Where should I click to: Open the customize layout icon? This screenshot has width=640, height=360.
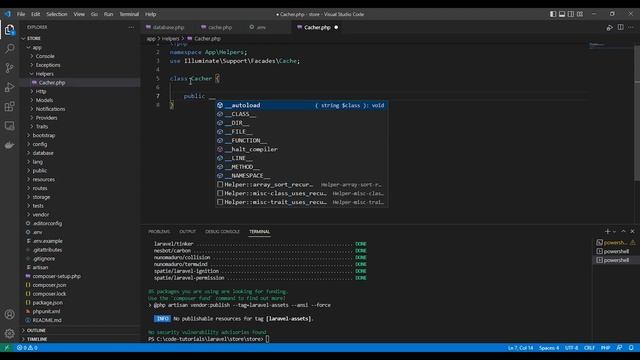point(580,14)
